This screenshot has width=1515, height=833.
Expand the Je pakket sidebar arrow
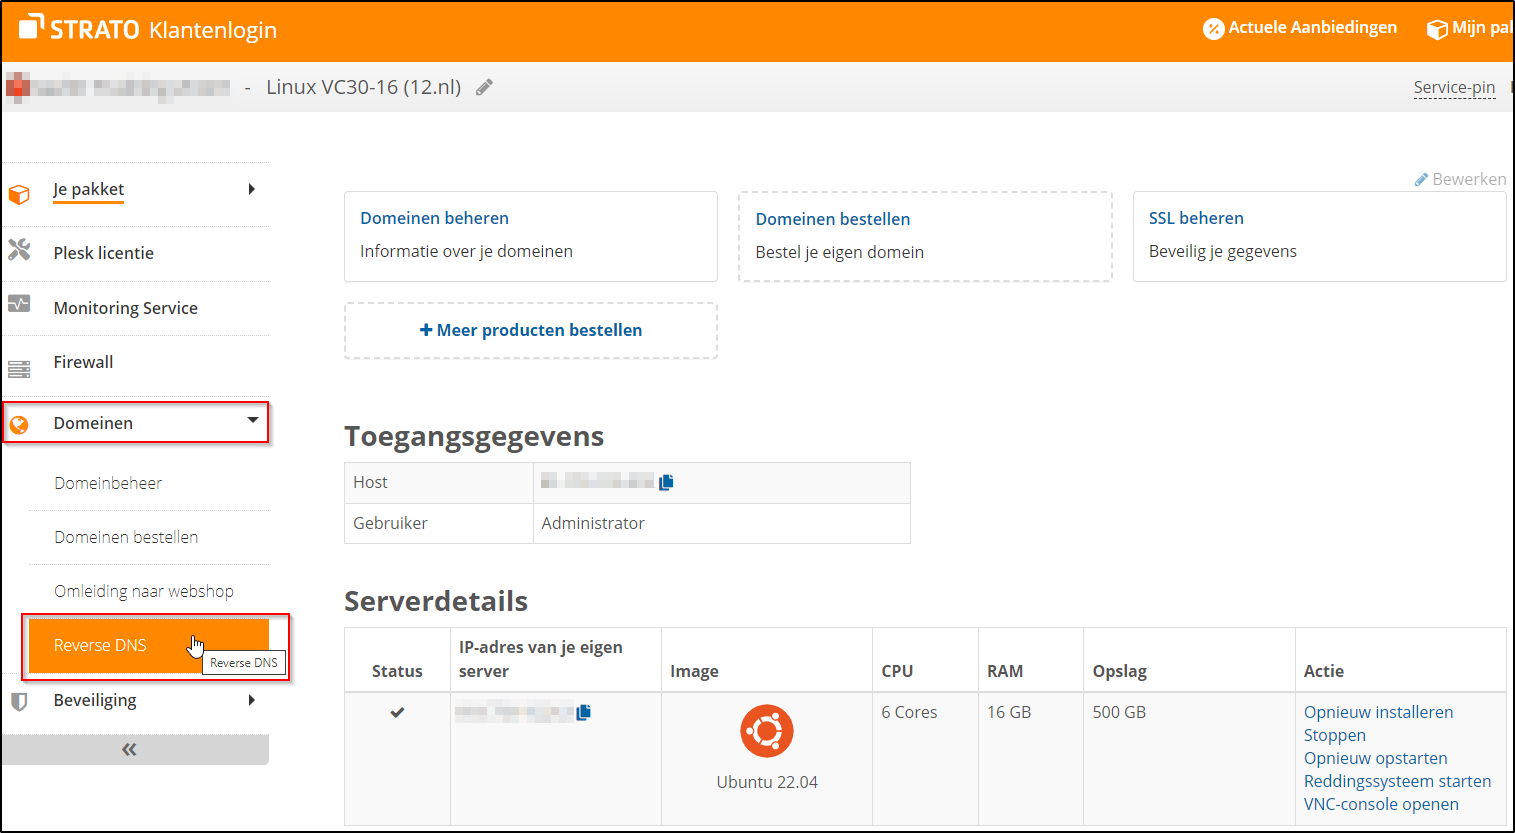pyautogui.click(x=253, y=189)
